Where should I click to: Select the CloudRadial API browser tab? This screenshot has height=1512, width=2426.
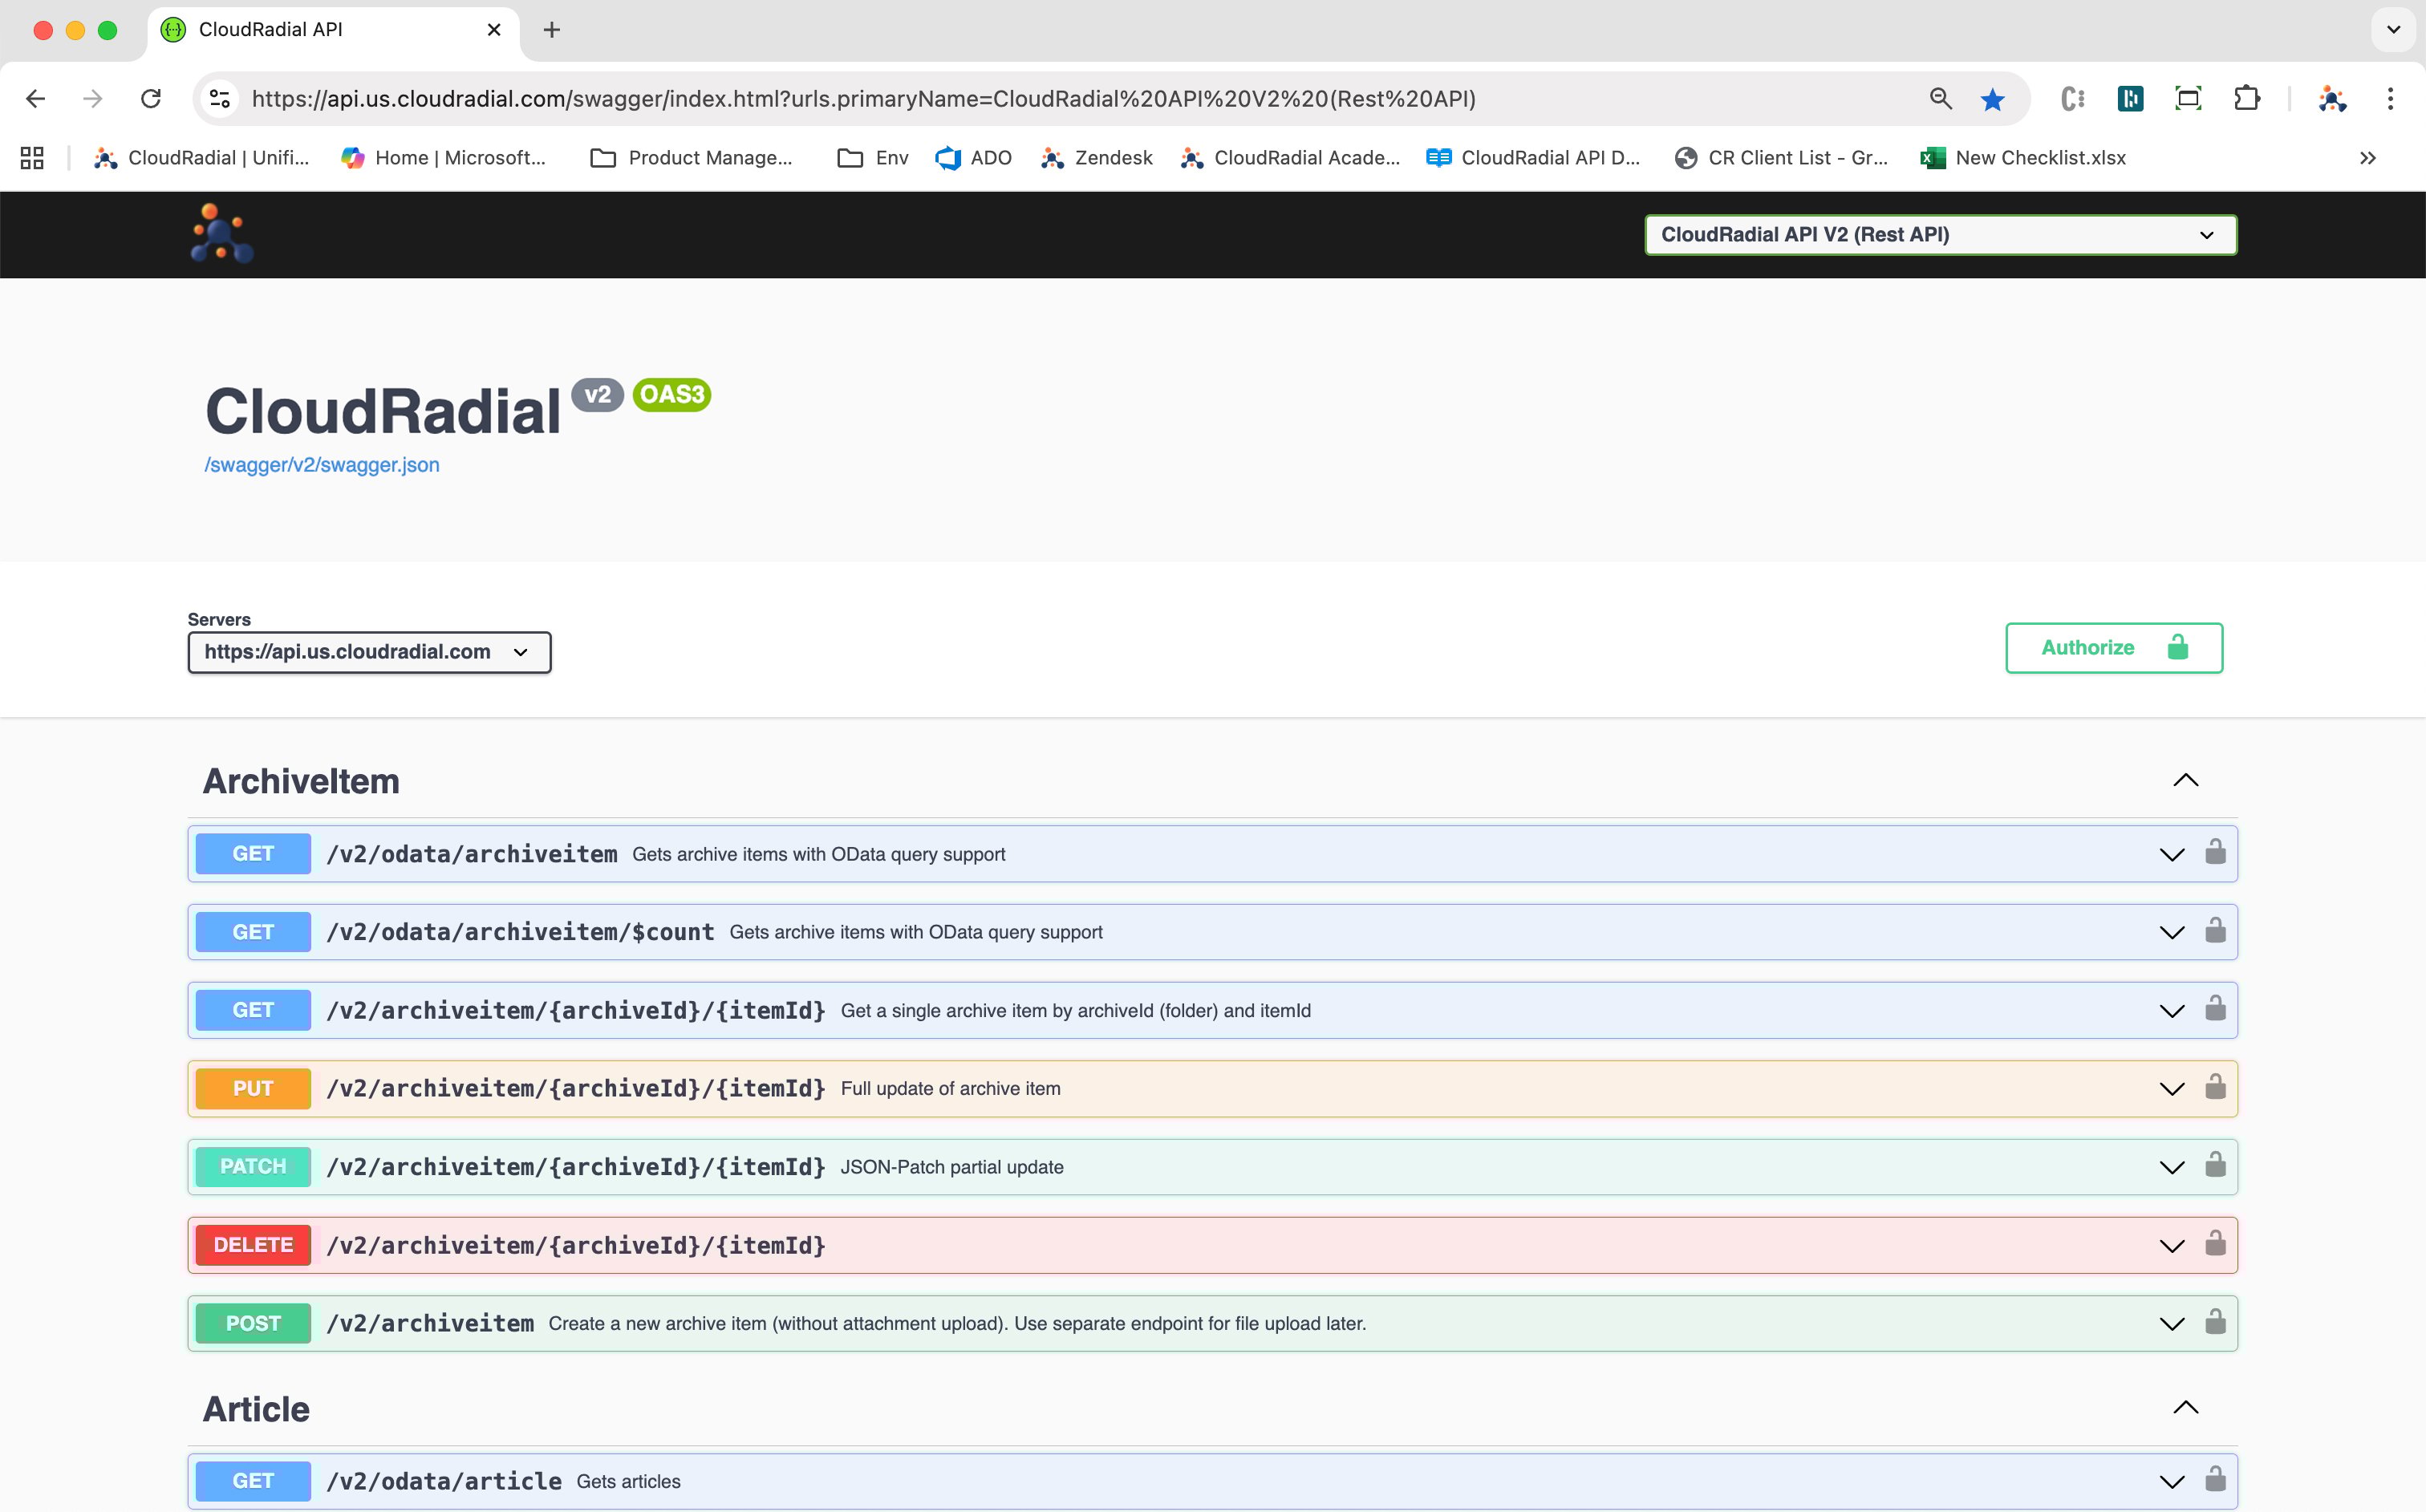(333, 30)
